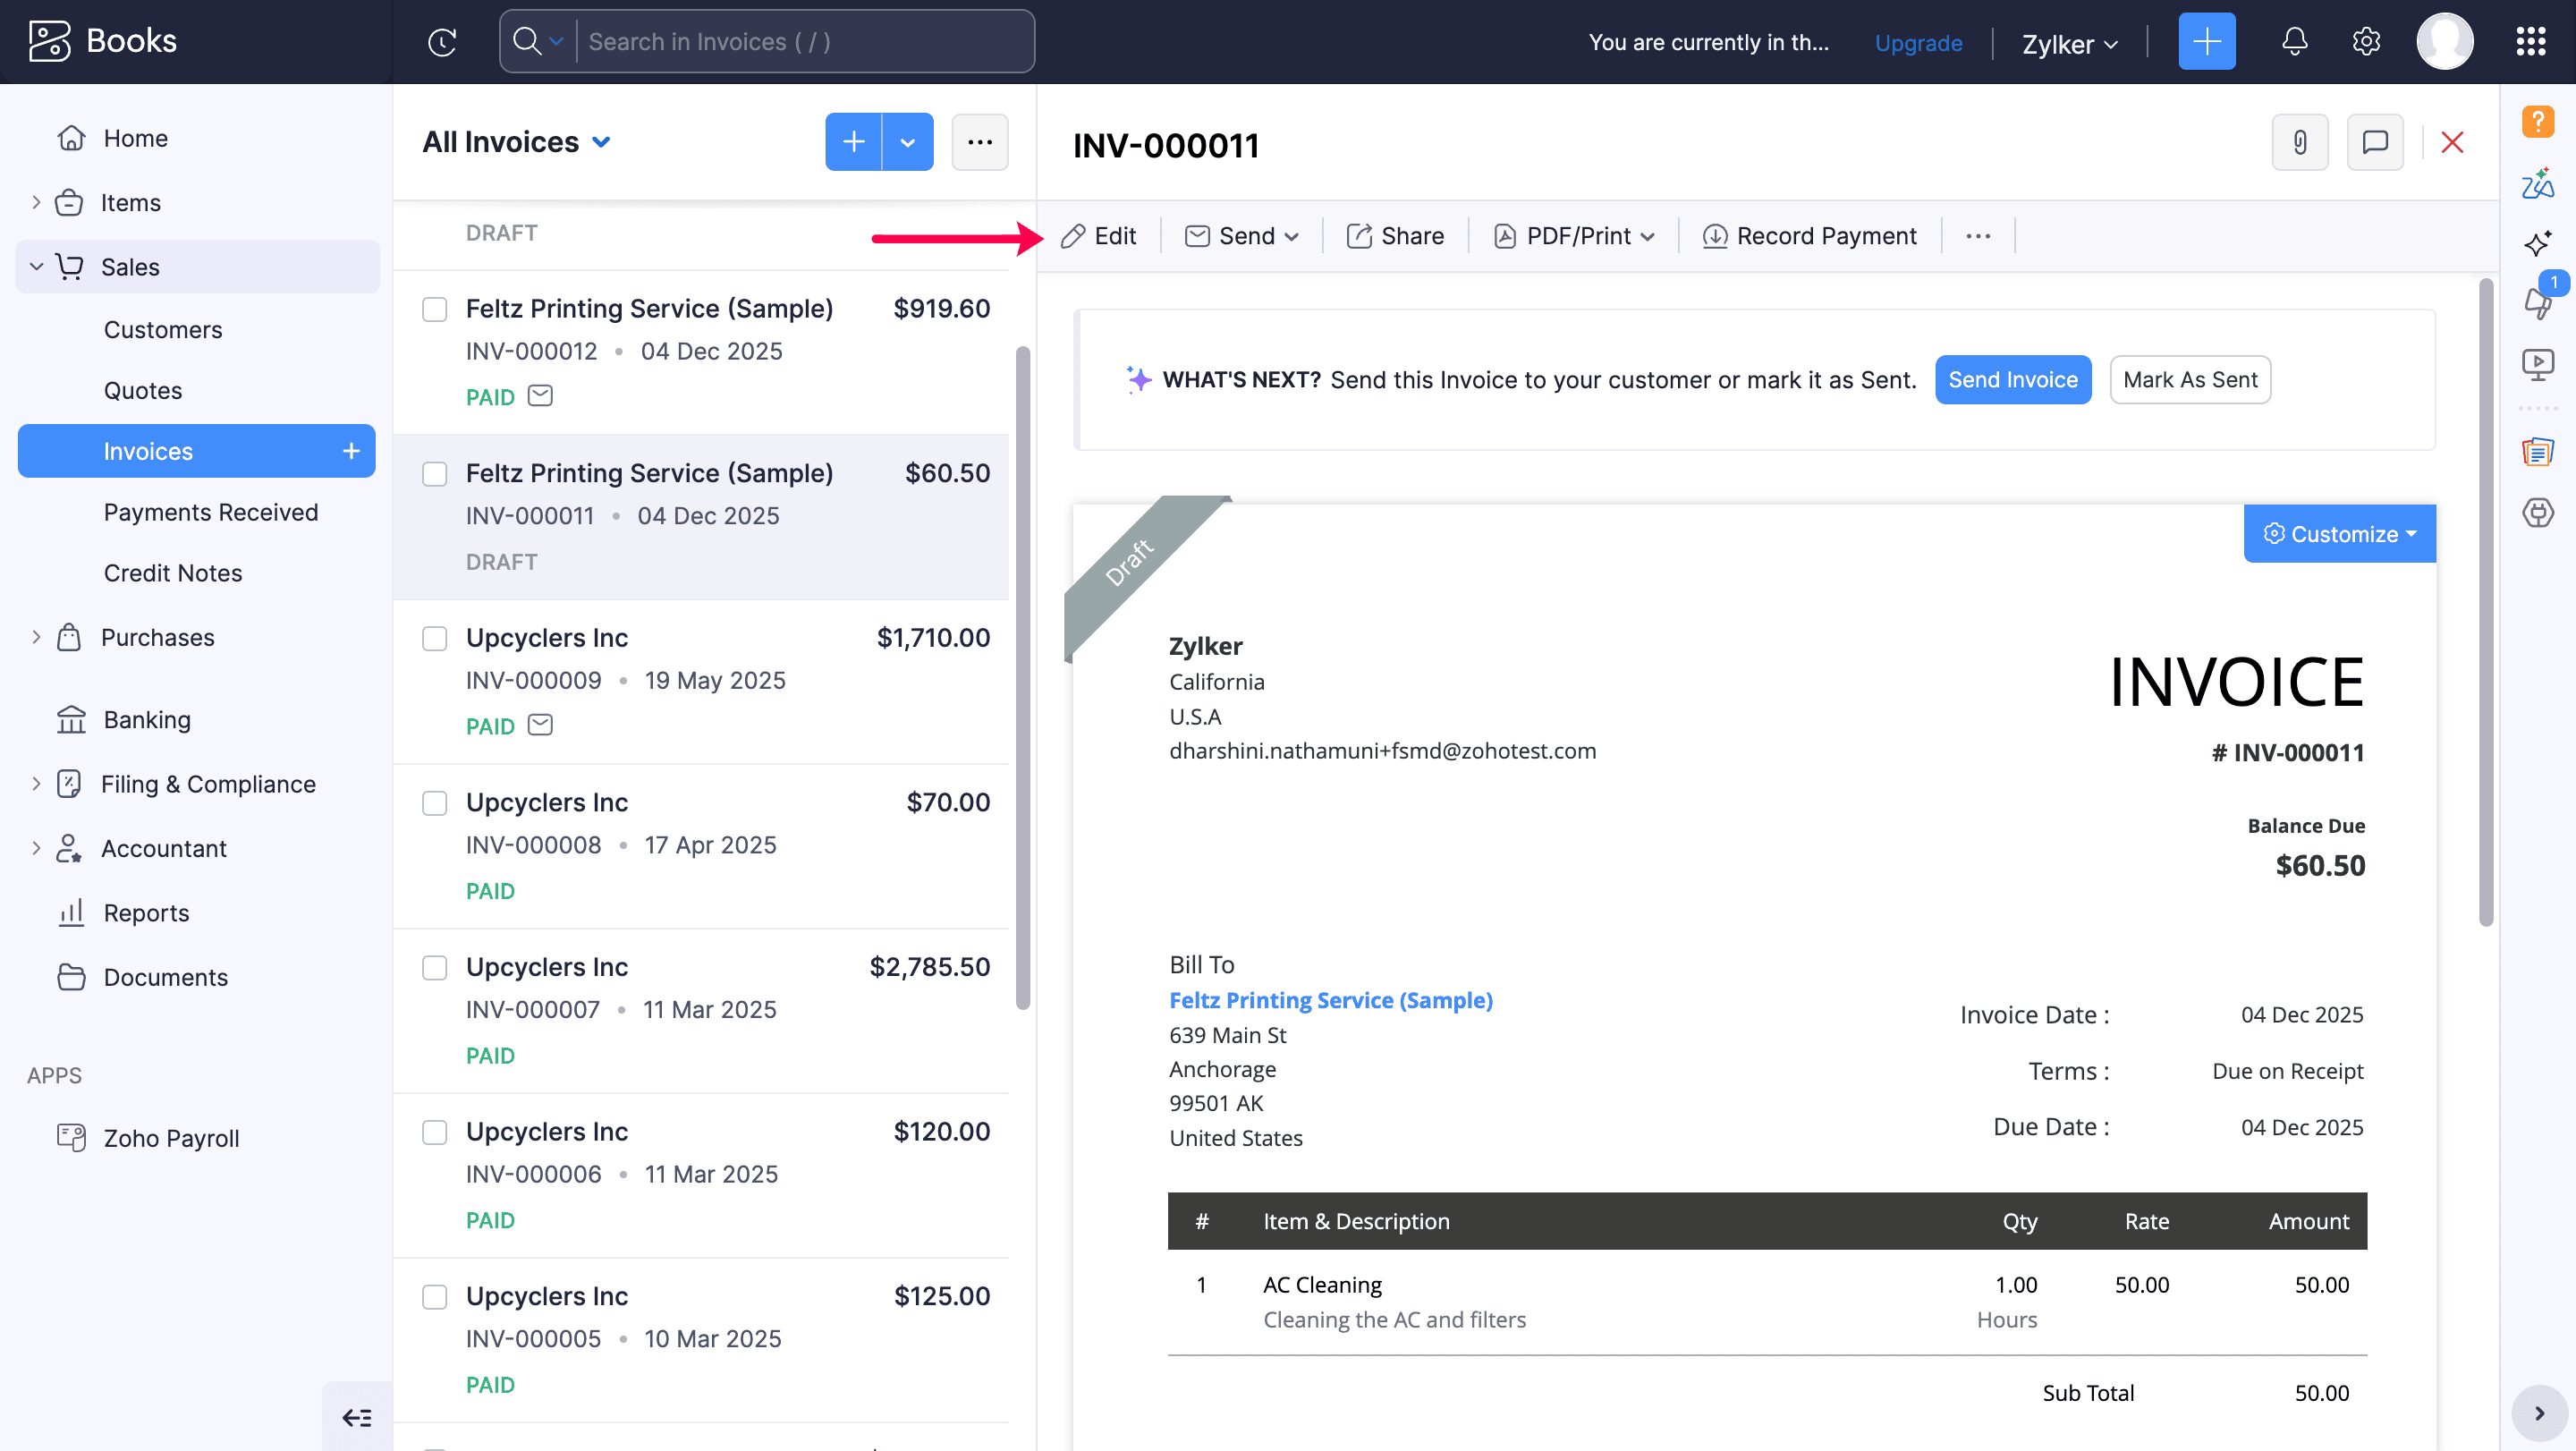Focus the Search in Invoices field
Screen dimensions: 2576x1451
coord(805,42)
